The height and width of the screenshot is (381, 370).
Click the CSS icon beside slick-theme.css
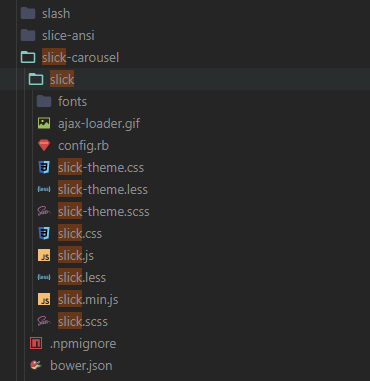point(44,167)
